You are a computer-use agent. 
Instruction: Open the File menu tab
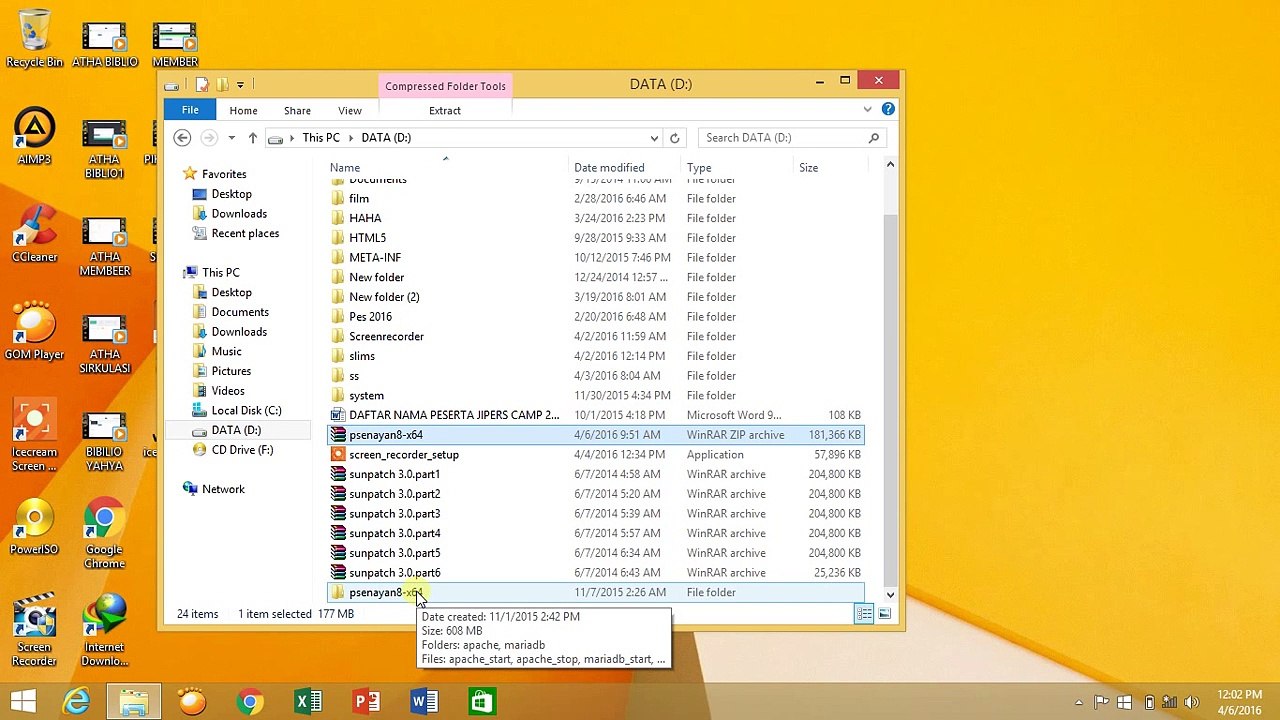[190, 110]
